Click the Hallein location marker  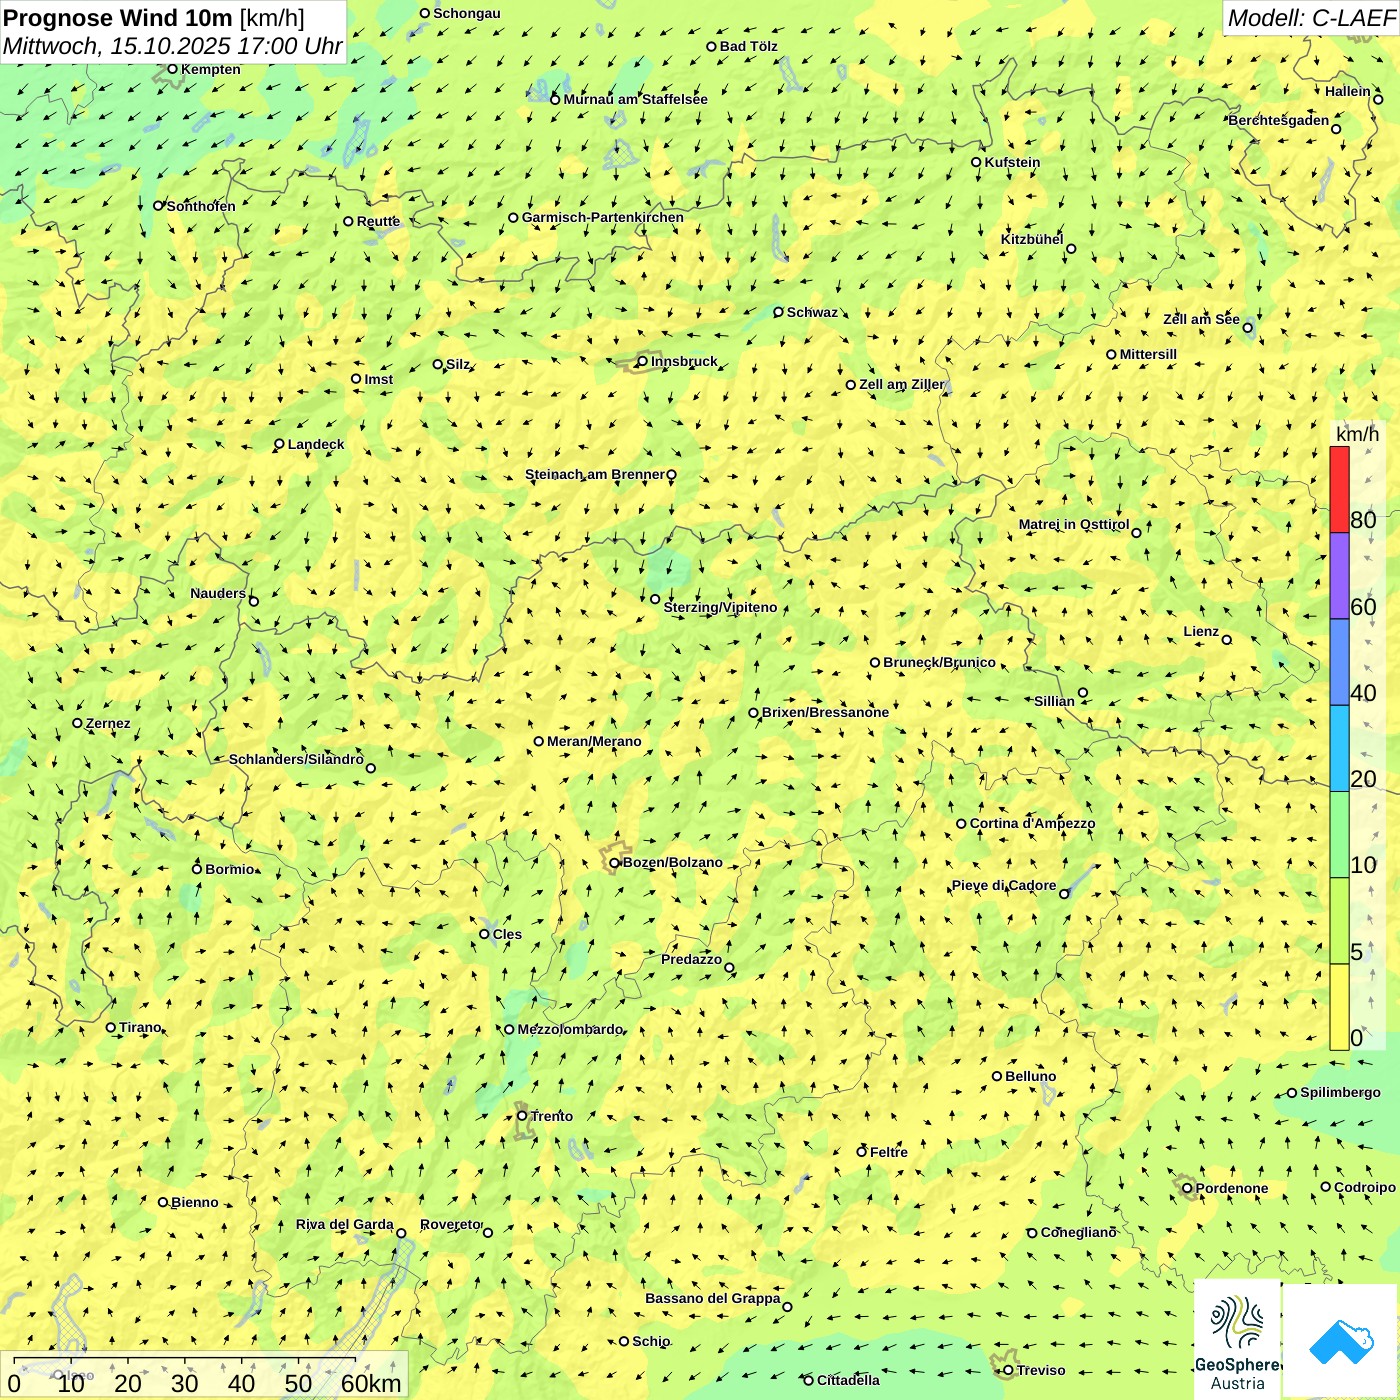(1378, 99)
